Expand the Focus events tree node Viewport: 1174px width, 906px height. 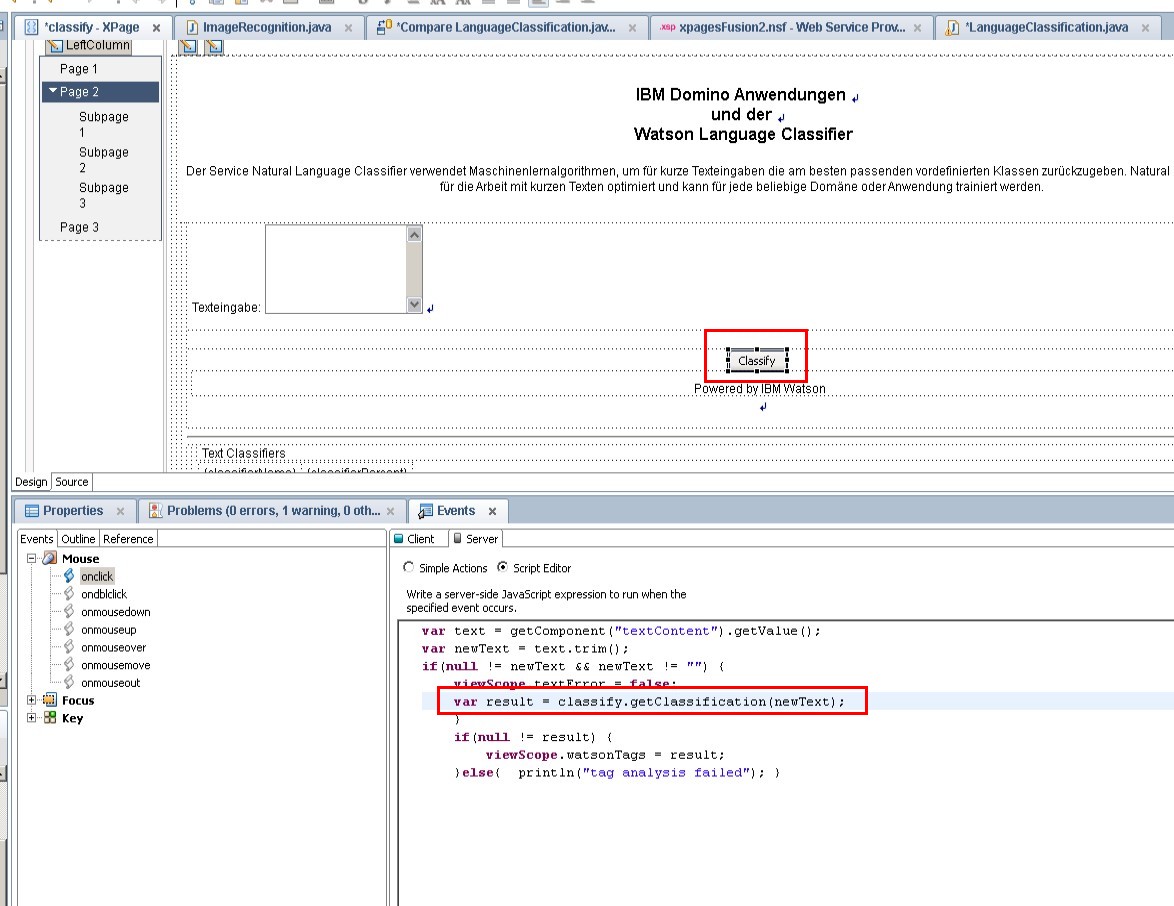31,700
